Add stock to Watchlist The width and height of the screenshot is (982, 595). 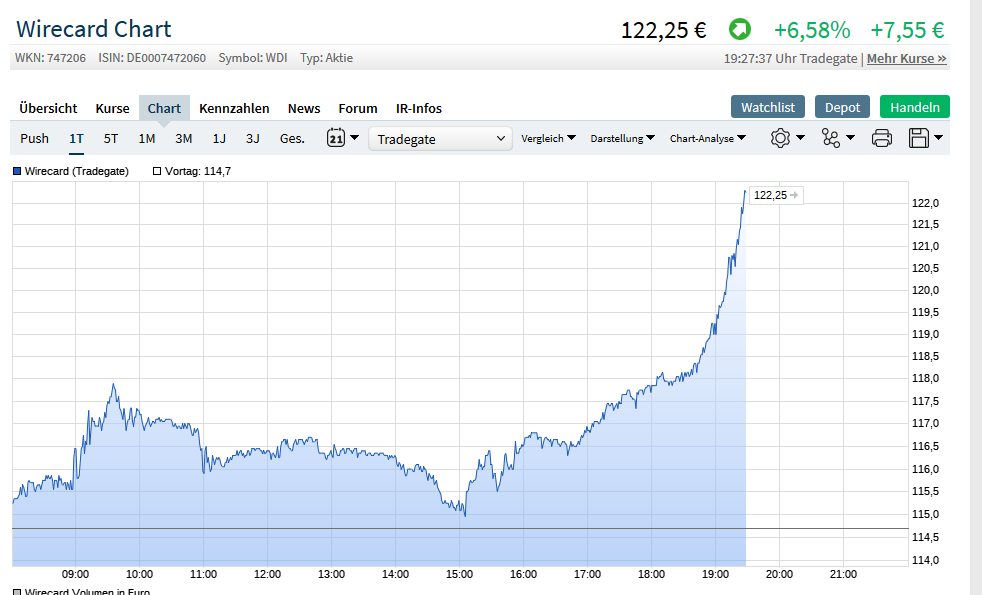tap(768, 107)
